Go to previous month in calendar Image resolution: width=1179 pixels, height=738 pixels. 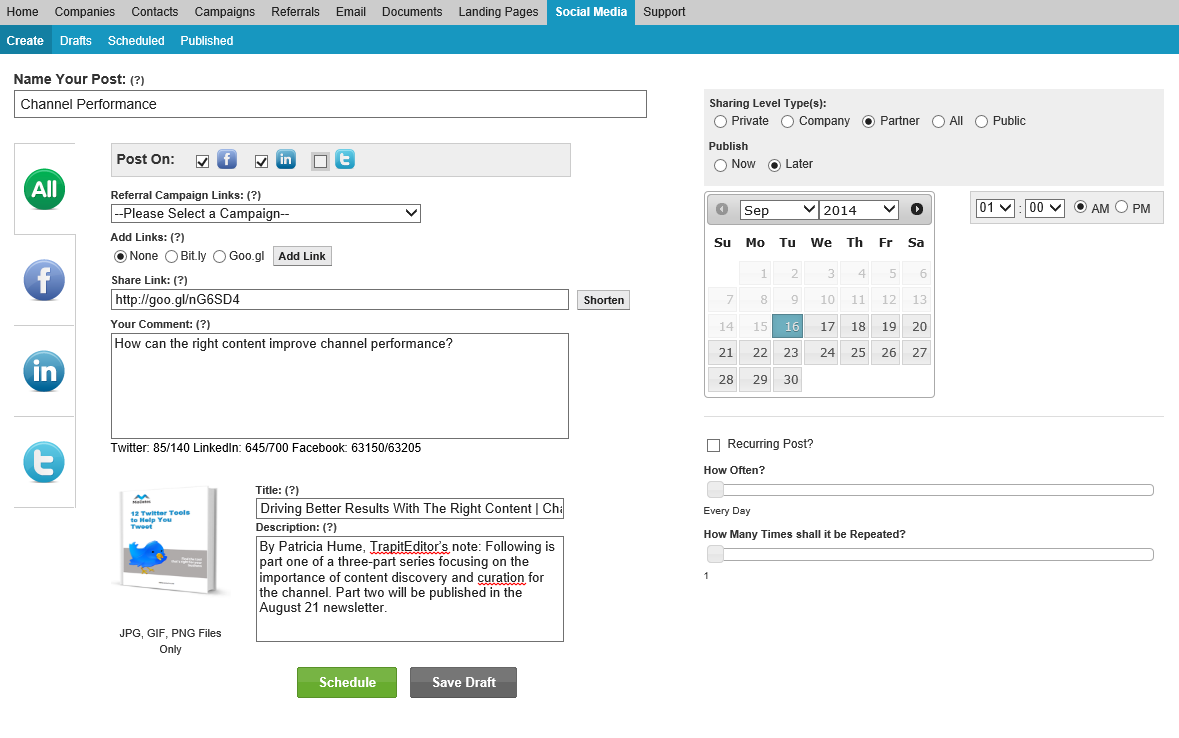(x=722, y=209)
